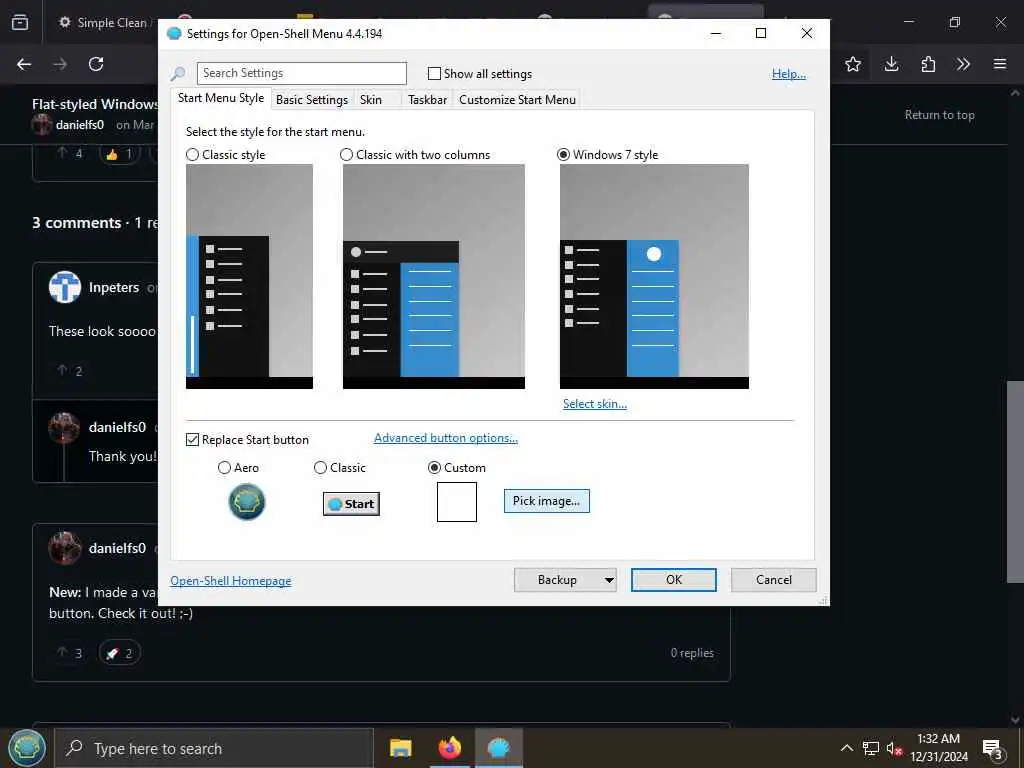Switch to Start Menu Style tab

point(221,98)
